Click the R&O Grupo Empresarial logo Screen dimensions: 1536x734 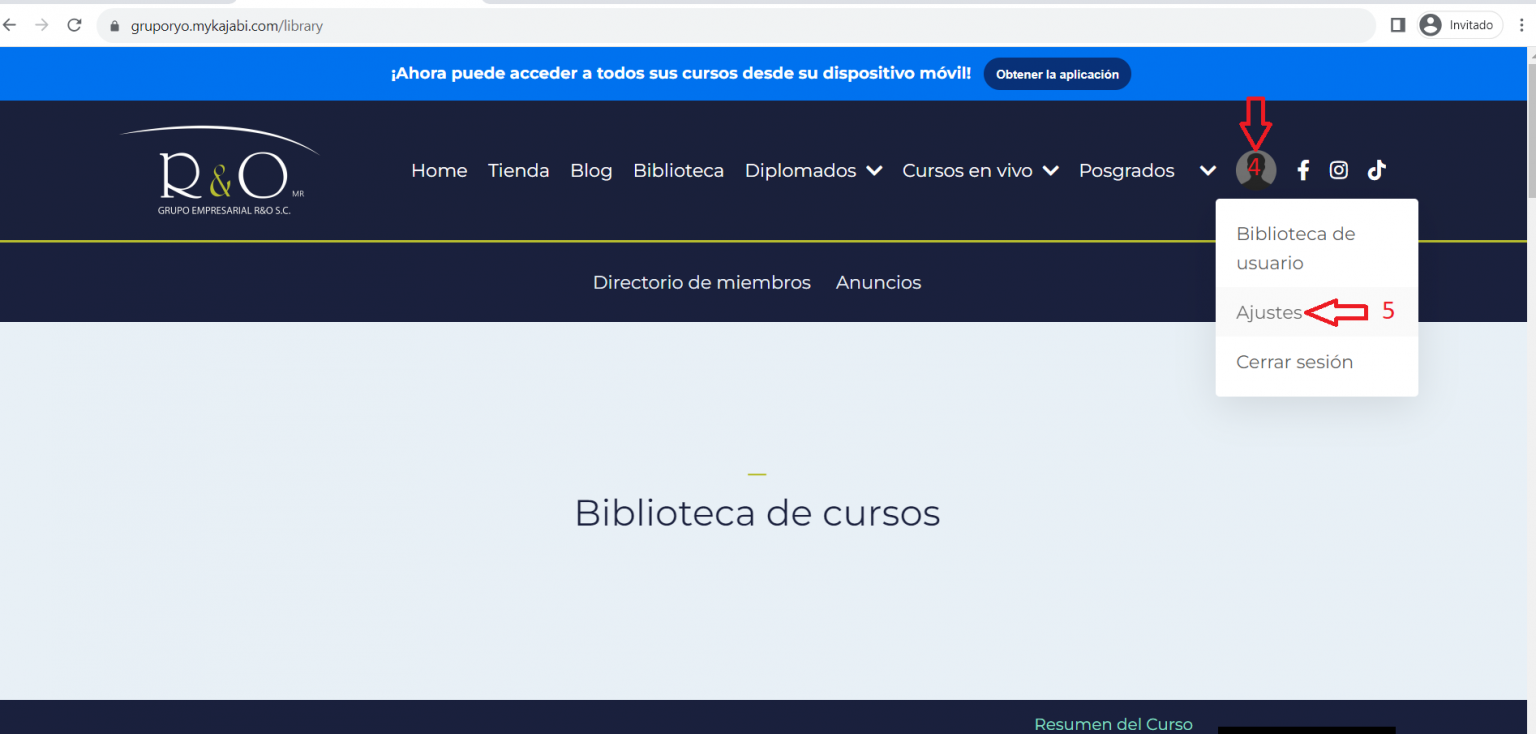pyautogui.click(x=222, y=171)
